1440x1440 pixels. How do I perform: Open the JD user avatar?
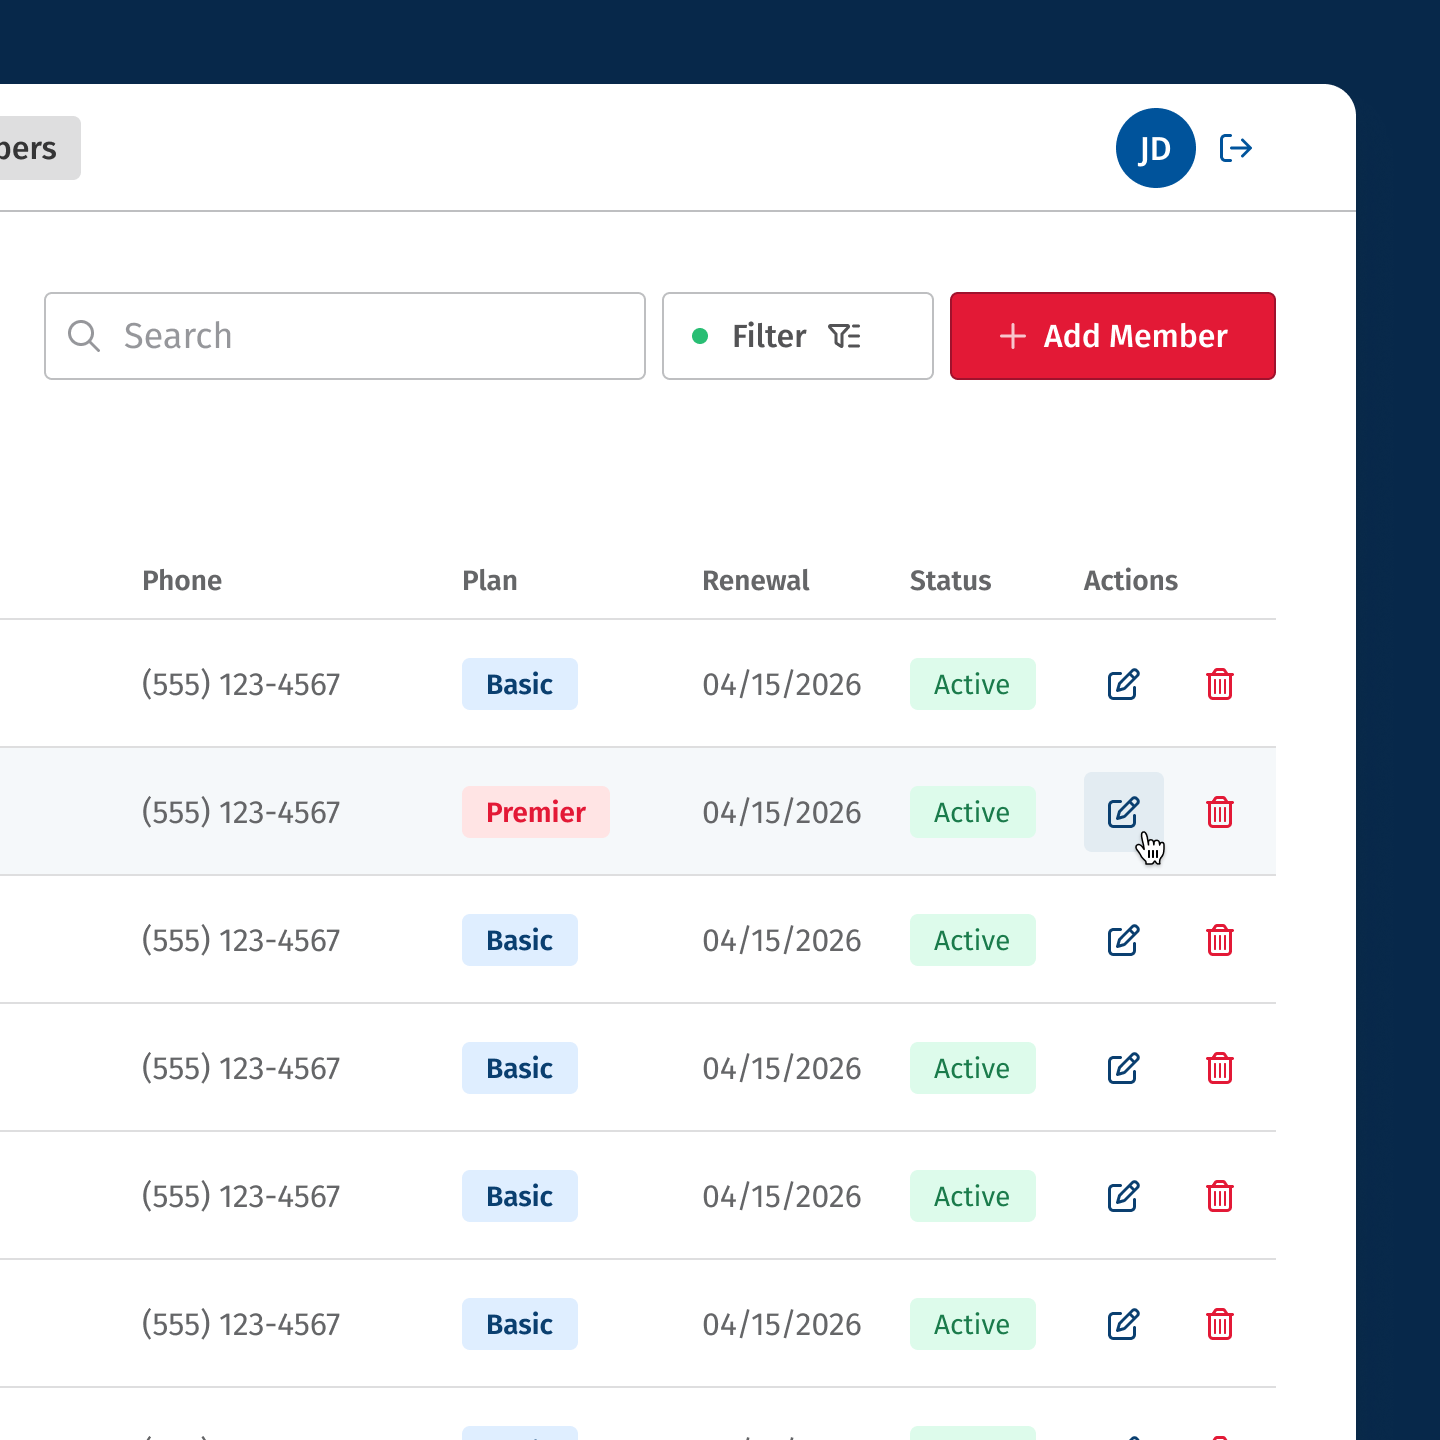click(x=1155, y=148)
